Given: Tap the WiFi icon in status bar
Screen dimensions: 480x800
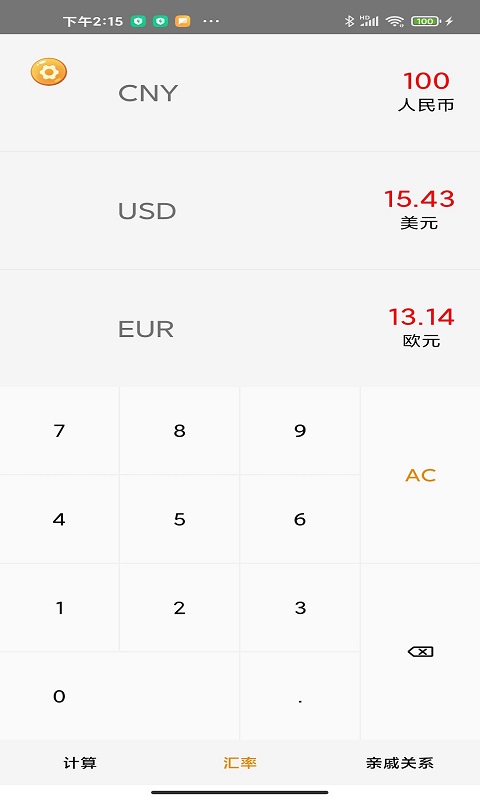Looking at the screenshot, I should 395,21.
